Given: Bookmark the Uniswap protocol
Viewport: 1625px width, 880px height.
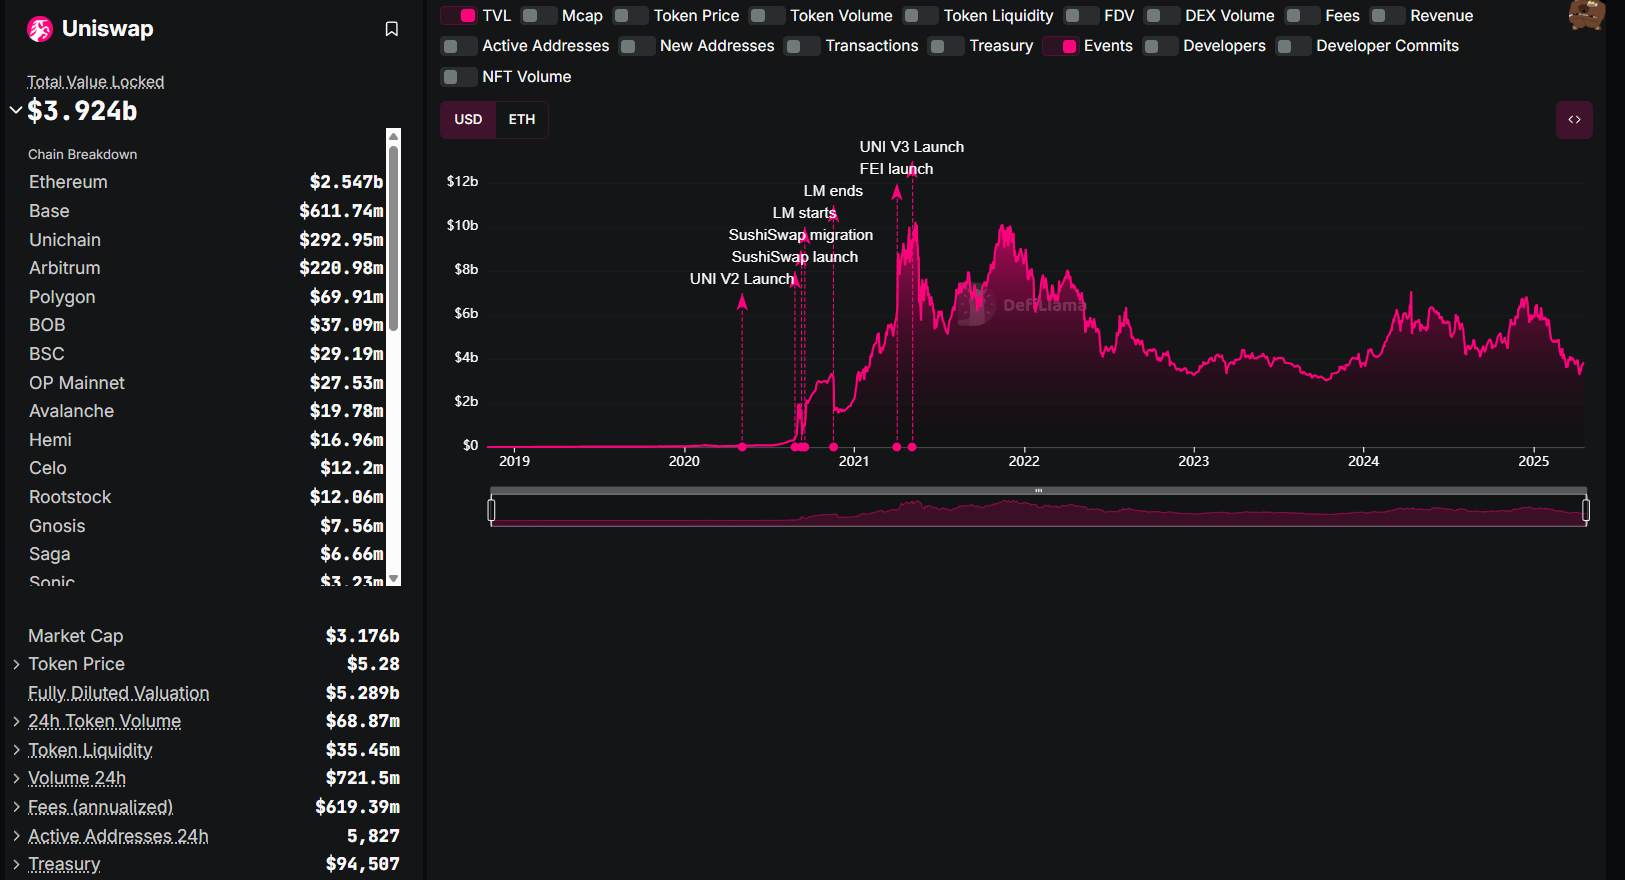Looking at the screenshot, I should 392,29.
